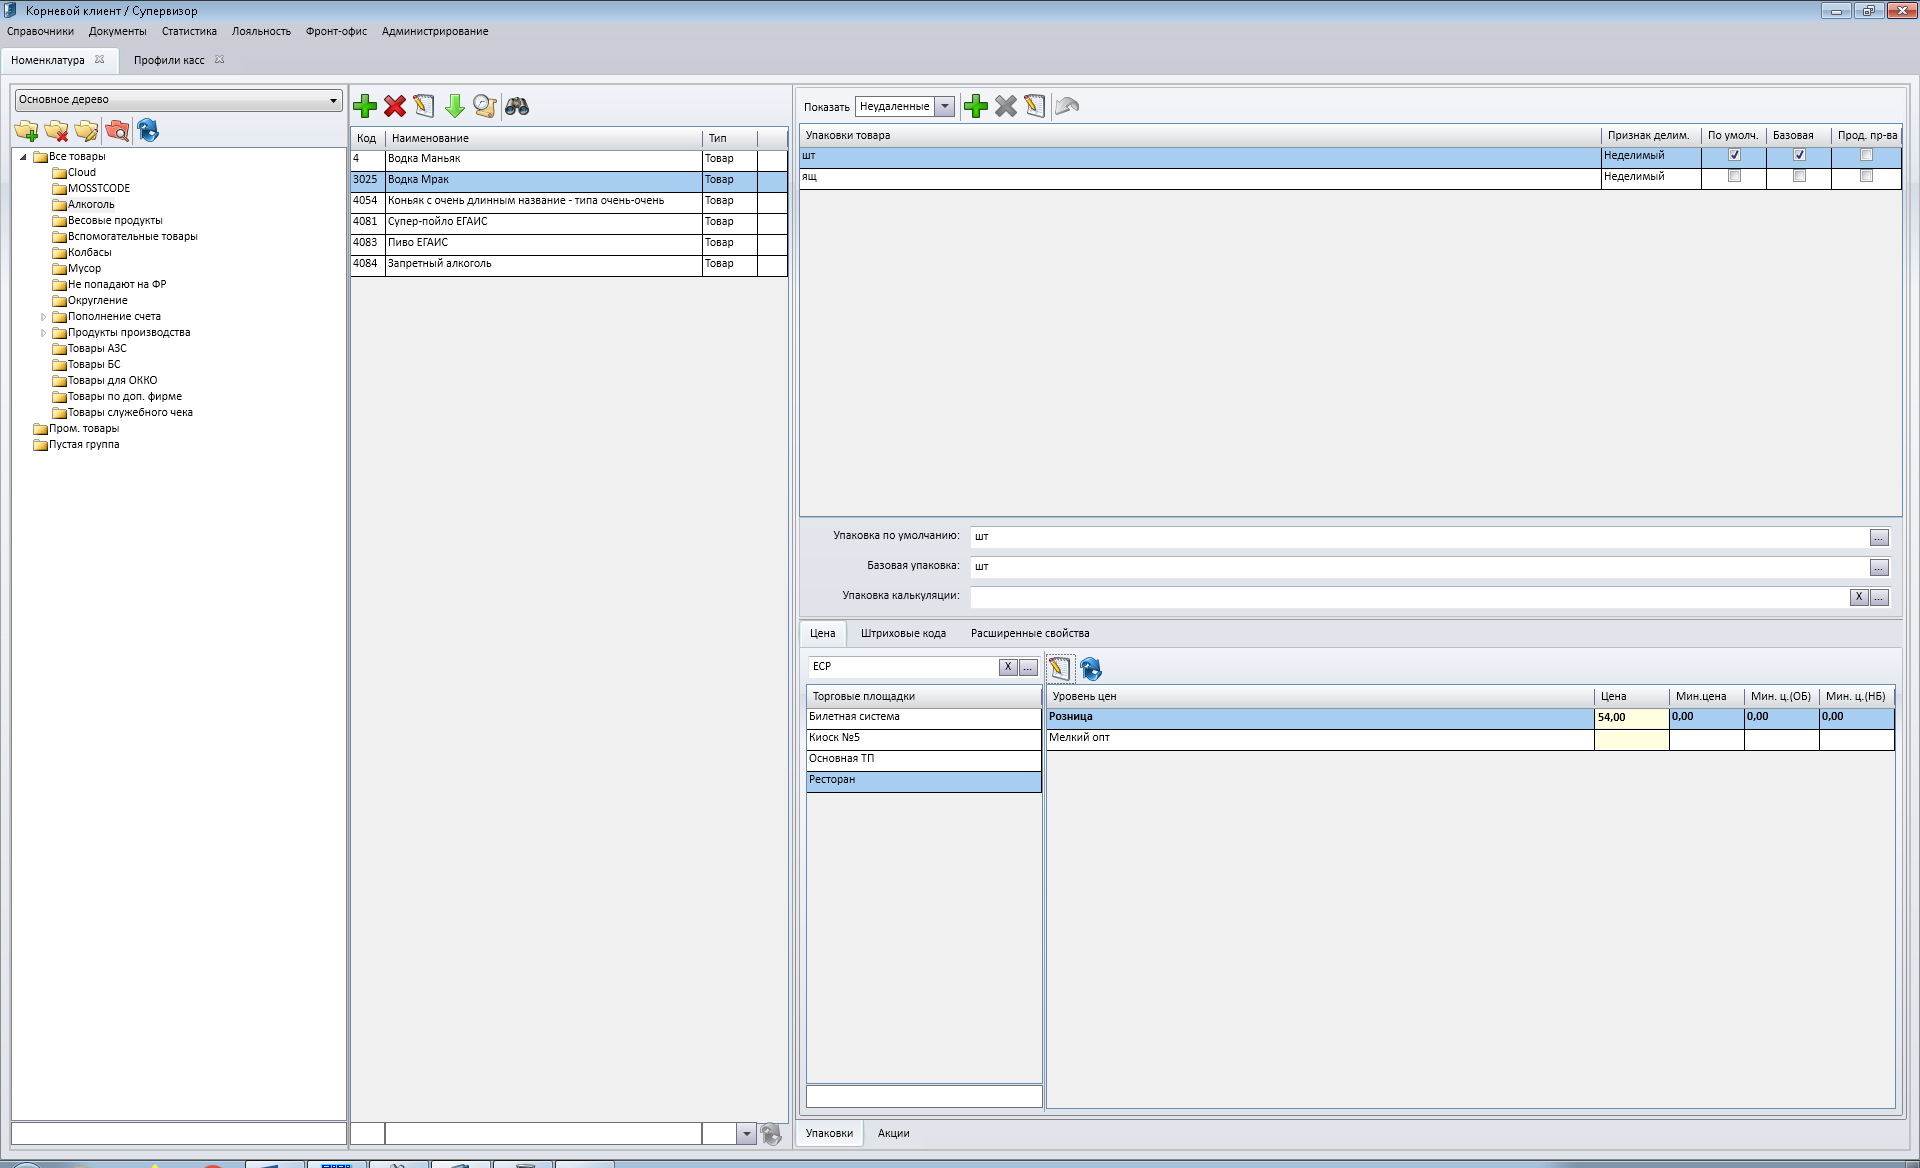Refresh the goods tree with blue arrows icon
The height and width of the screenshot is (1168, 1920).
[148, 131]
